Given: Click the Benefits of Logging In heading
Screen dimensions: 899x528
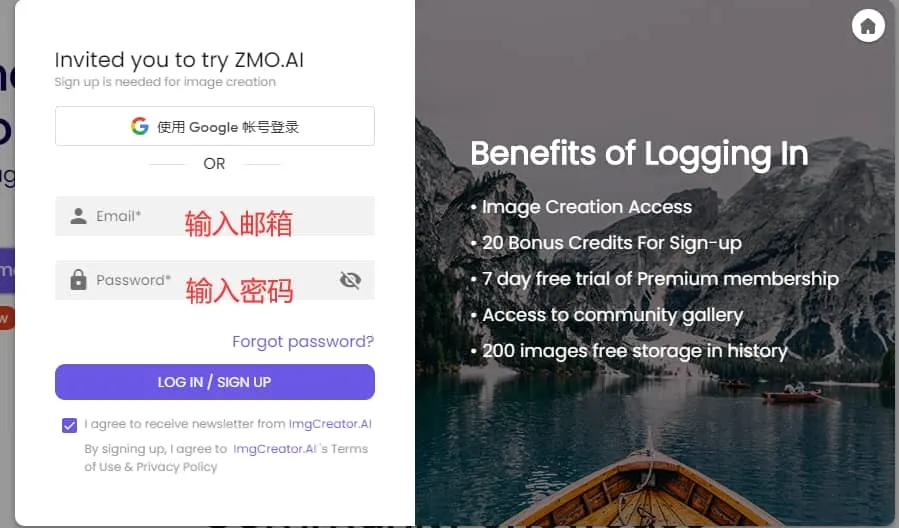Looking at the screenshot, I should click(x=639, y=154).
